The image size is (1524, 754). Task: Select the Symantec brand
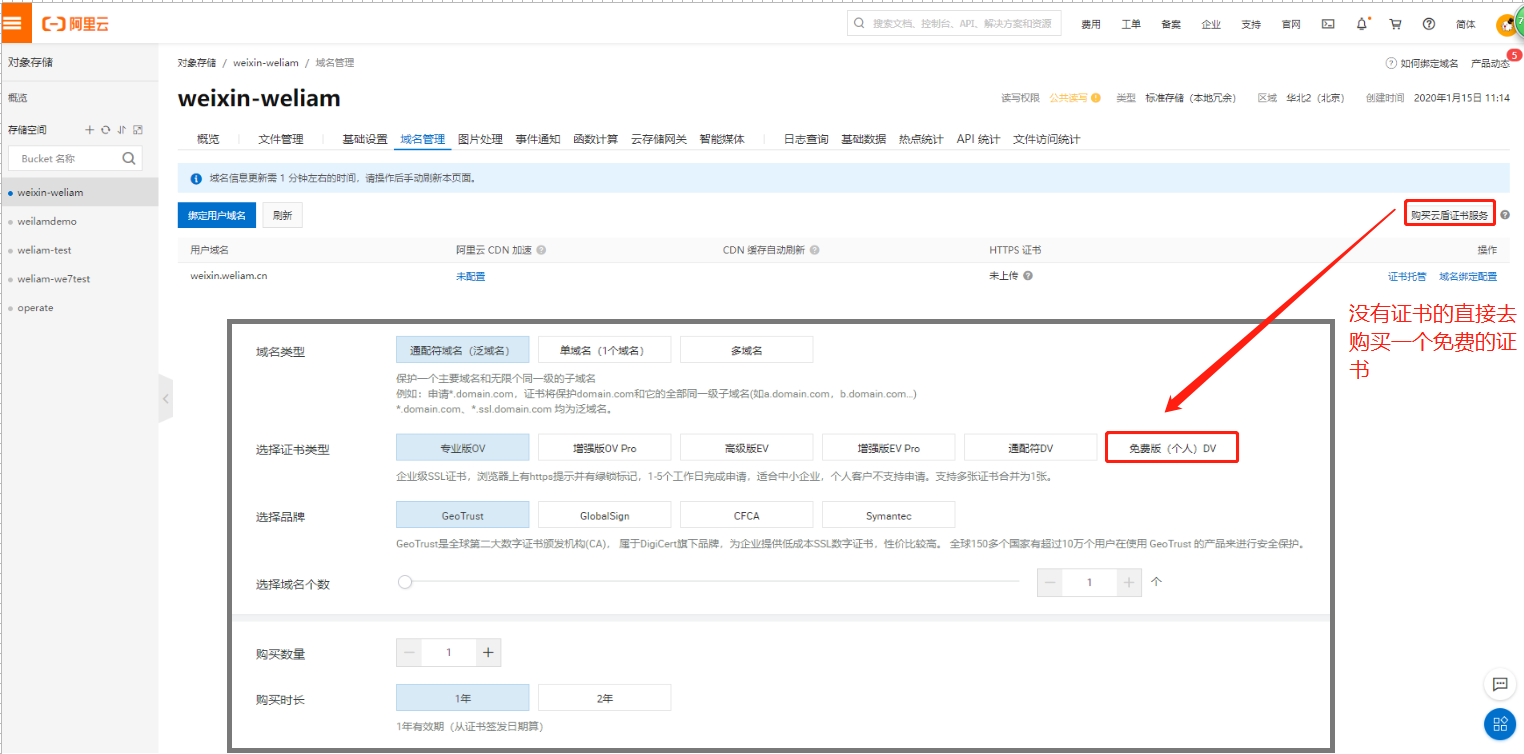click(888, 515)
